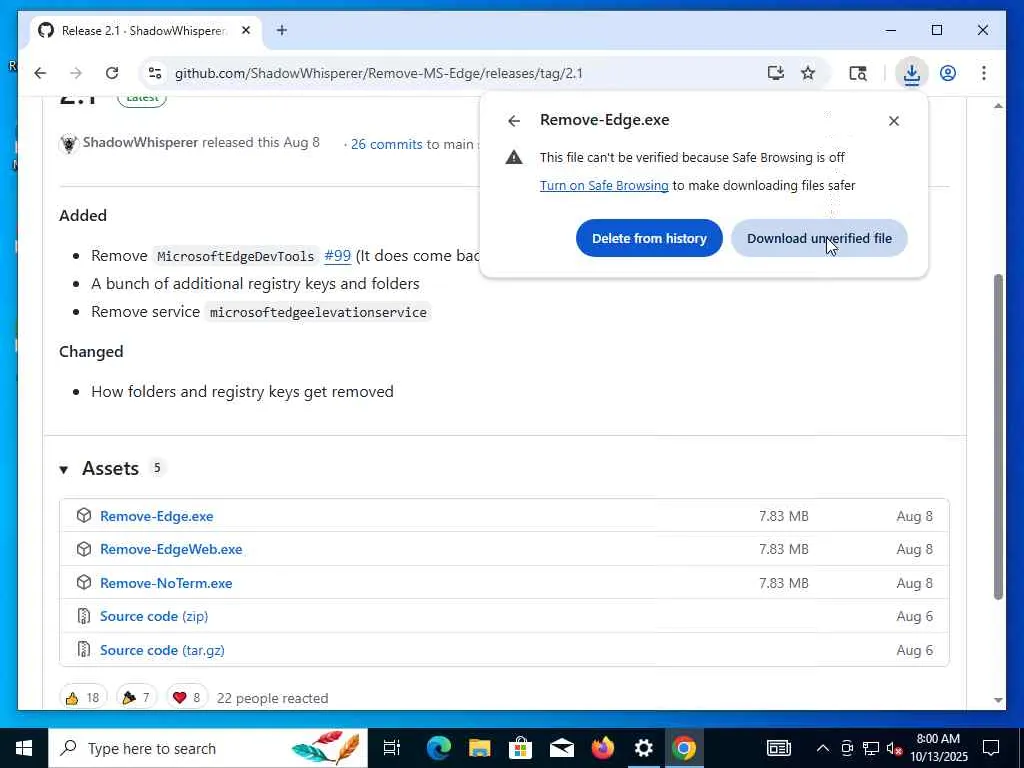Screen dimensions: 1024x768
Task: Click scrollbar up arrow
Action: tap(998, 106)
